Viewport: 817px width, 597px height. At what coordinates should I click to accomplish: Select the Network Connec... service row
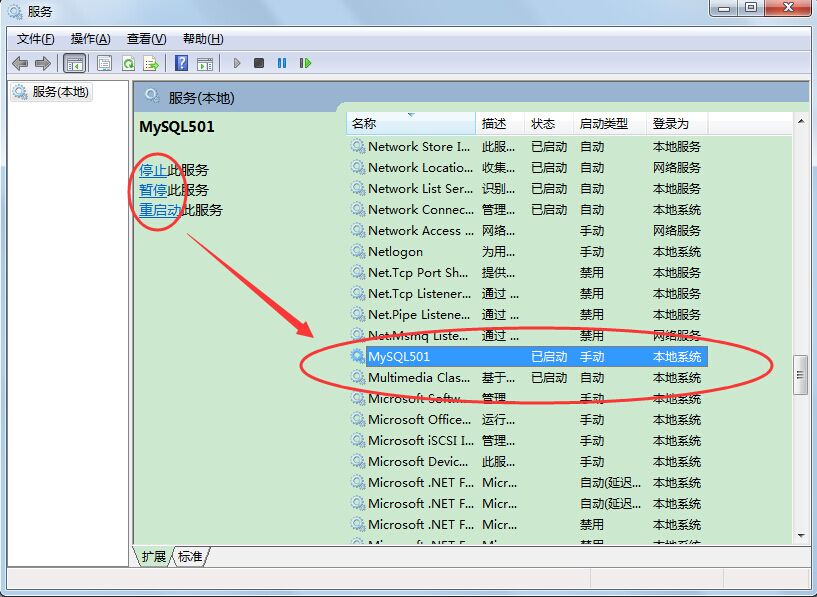click(529, 210)
